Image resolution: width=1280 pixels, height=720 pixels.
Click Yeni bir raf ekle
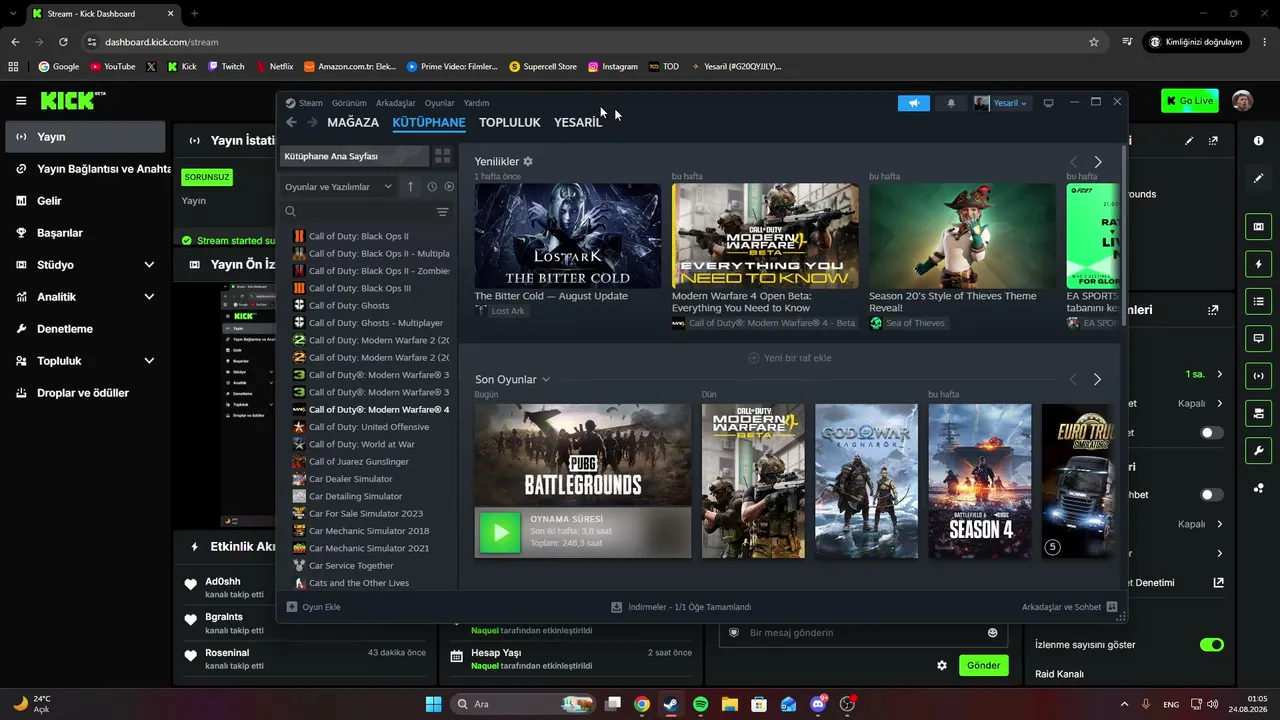click(x=790, y=358)
